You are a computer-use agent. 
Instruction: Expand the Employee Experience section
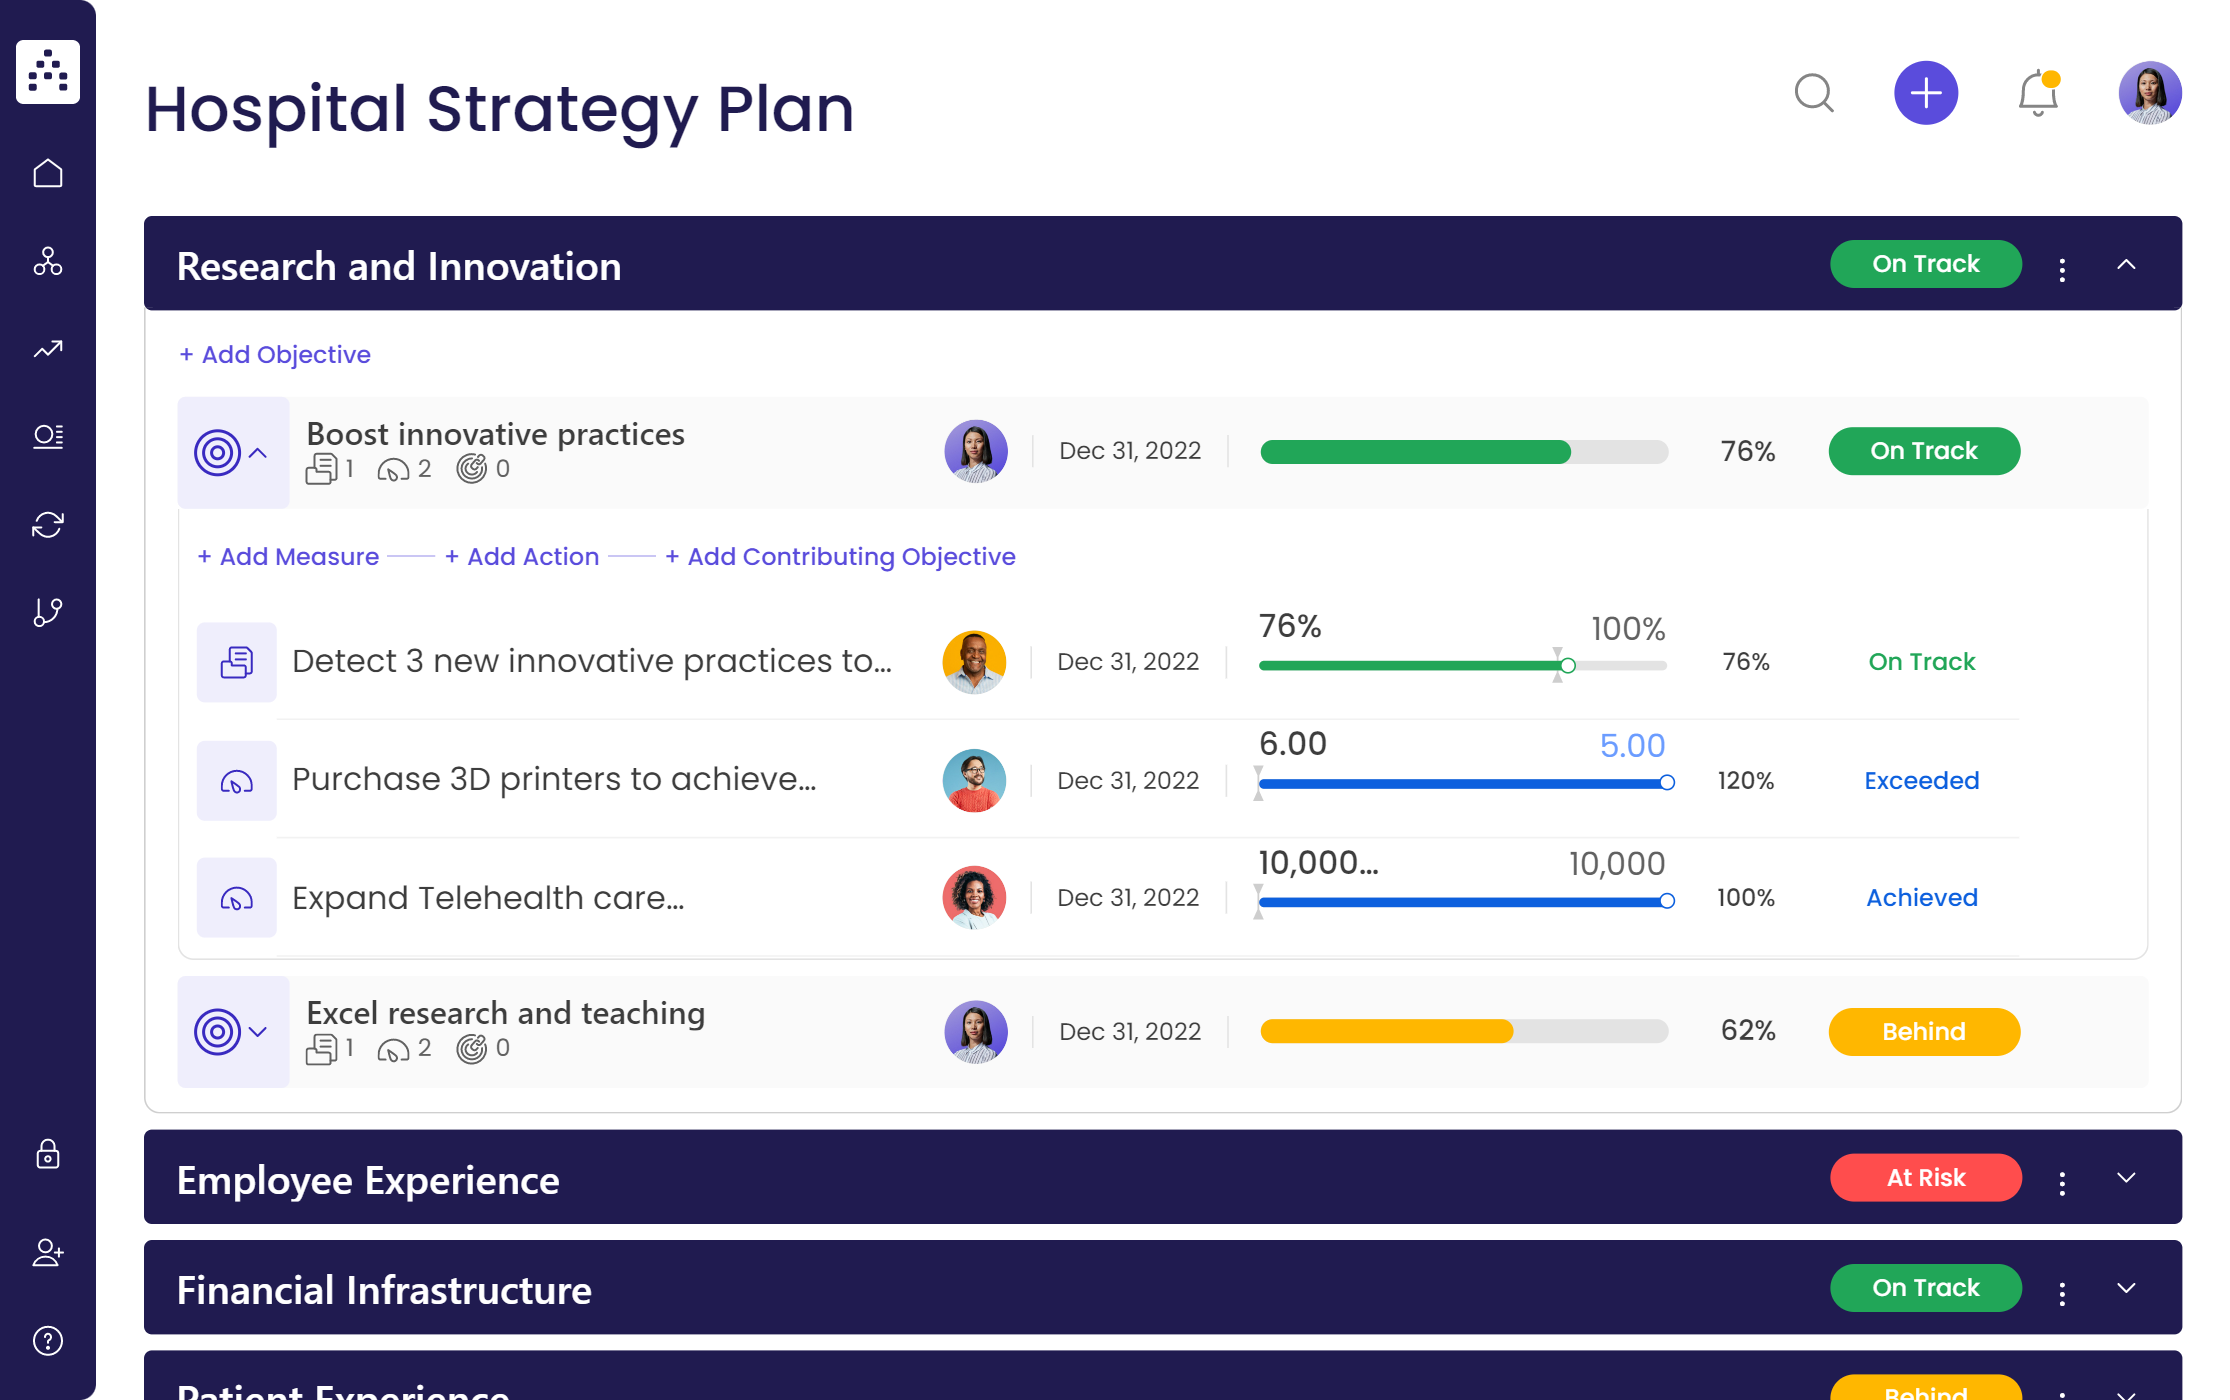click(2126, 1178)
